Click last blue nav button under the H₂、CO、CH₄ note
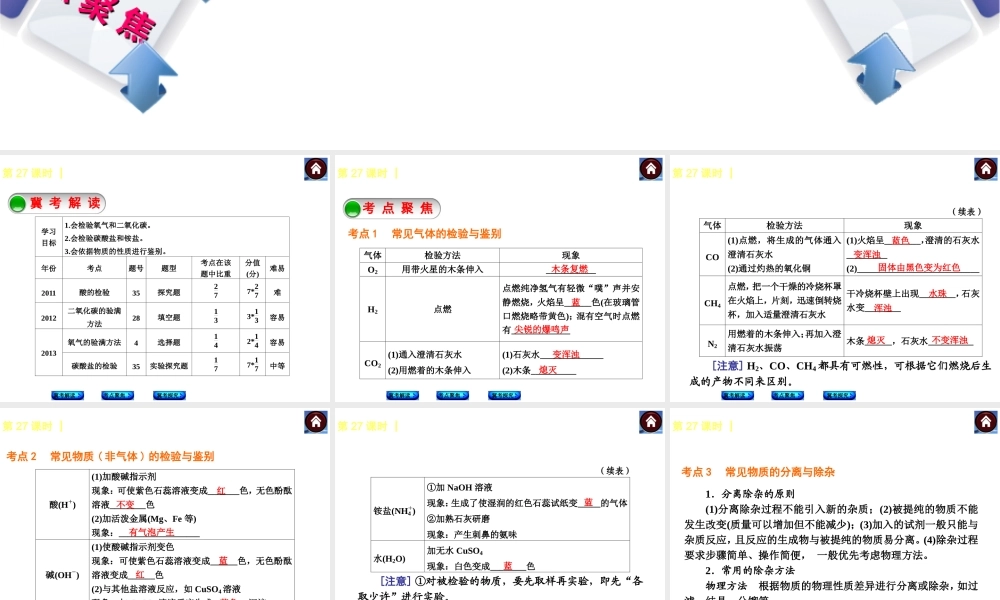The height and width of the screenshot is (600, 1000). coord(839,395)
